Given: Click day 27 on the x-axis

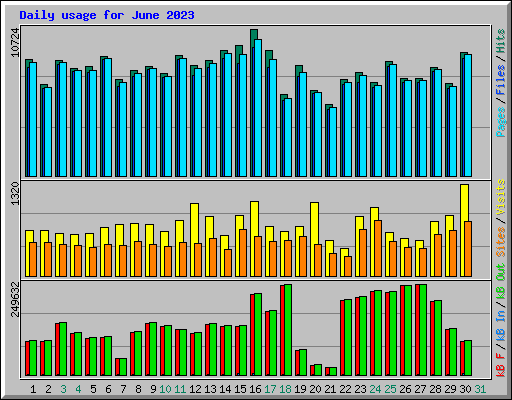Looking at the screenshot, I should [420, 389].
